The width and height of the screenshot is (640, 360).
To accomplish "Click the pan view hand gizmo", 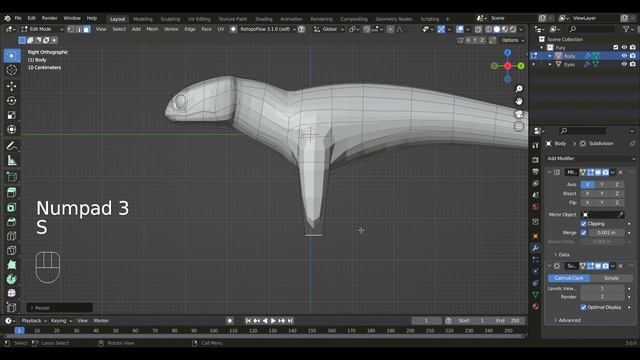I will (519, 101).
